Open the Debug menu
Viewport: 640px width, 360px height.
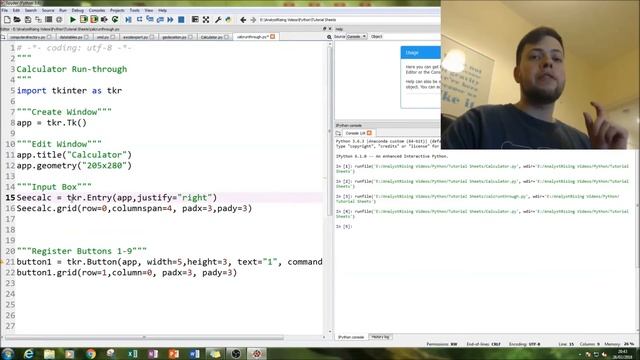pyautogui.click(x=78, y=10)
